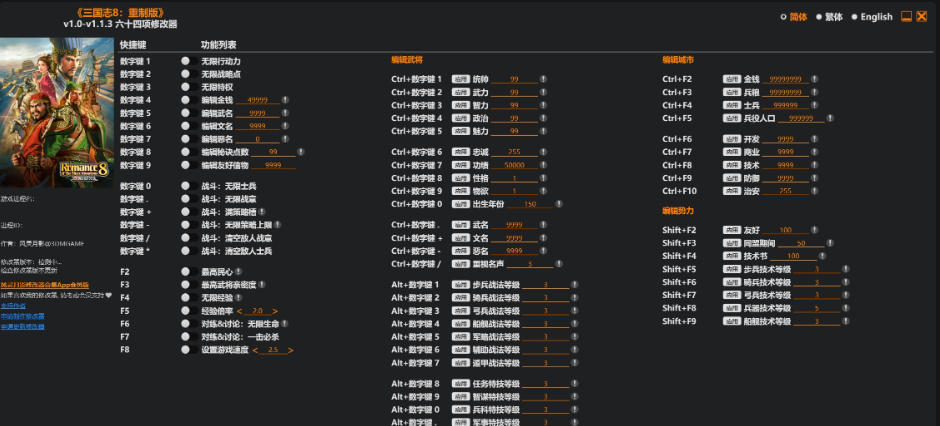Select 简体 language option
Screen dimensions: 940x426
[x=794, y=17]
